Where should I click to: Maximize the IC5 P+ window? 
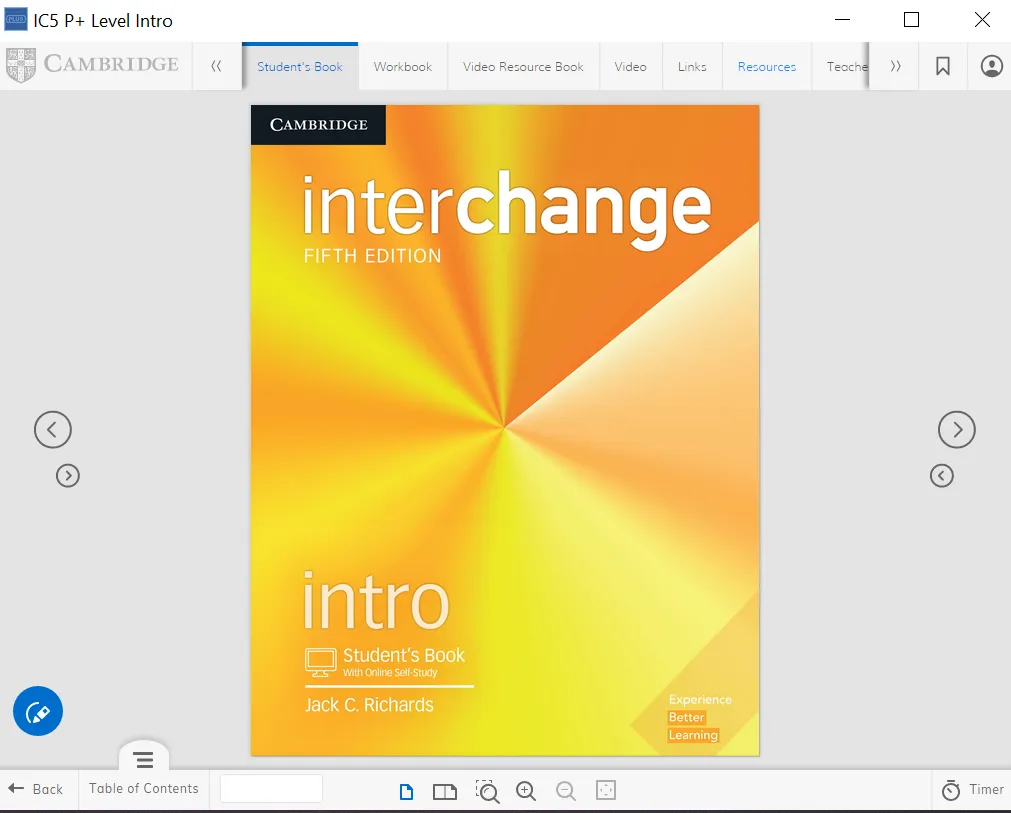pyautogui.click(x=911, y=19)
